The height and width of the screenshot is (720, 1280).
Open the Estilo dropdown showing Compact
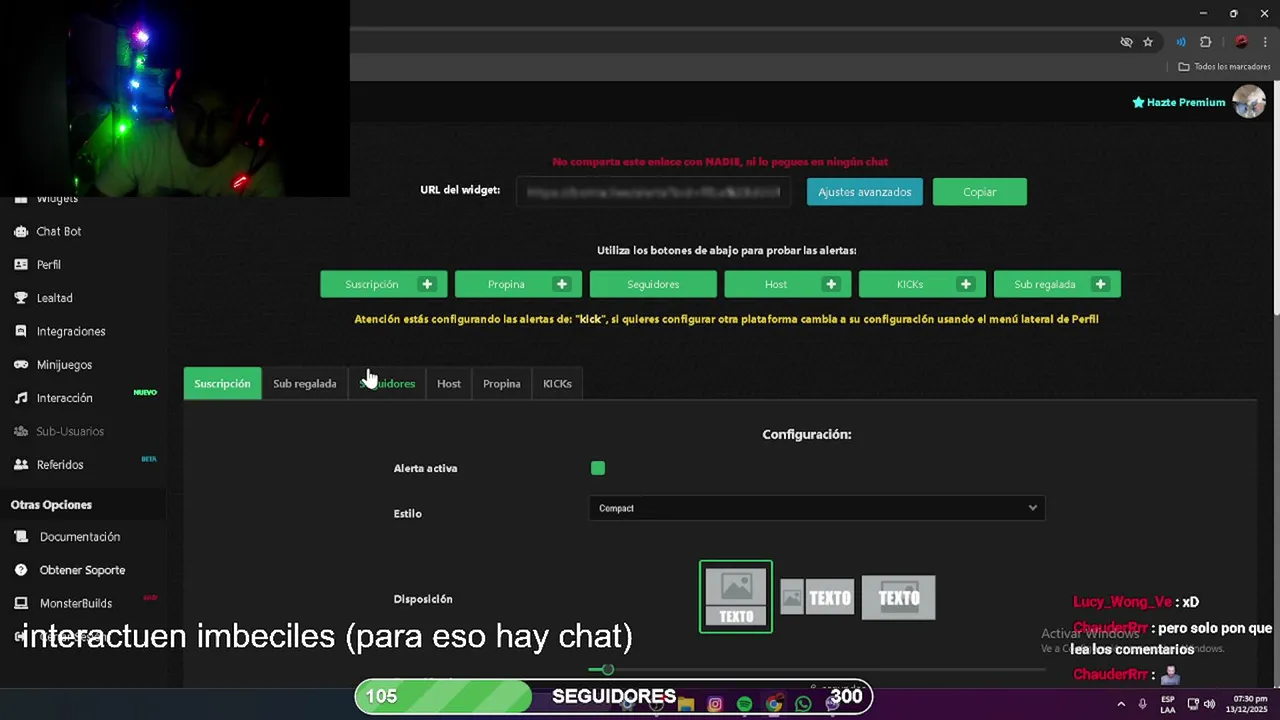pos(817,508)
